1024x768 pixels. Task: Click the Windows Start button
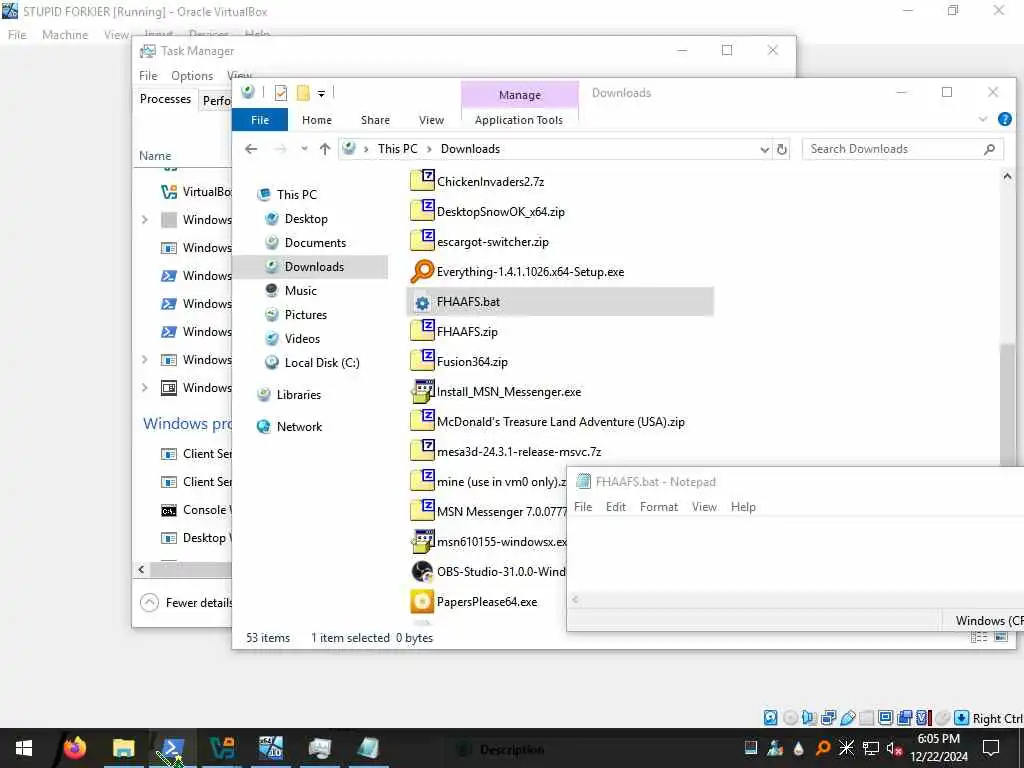tap(24, 748)
